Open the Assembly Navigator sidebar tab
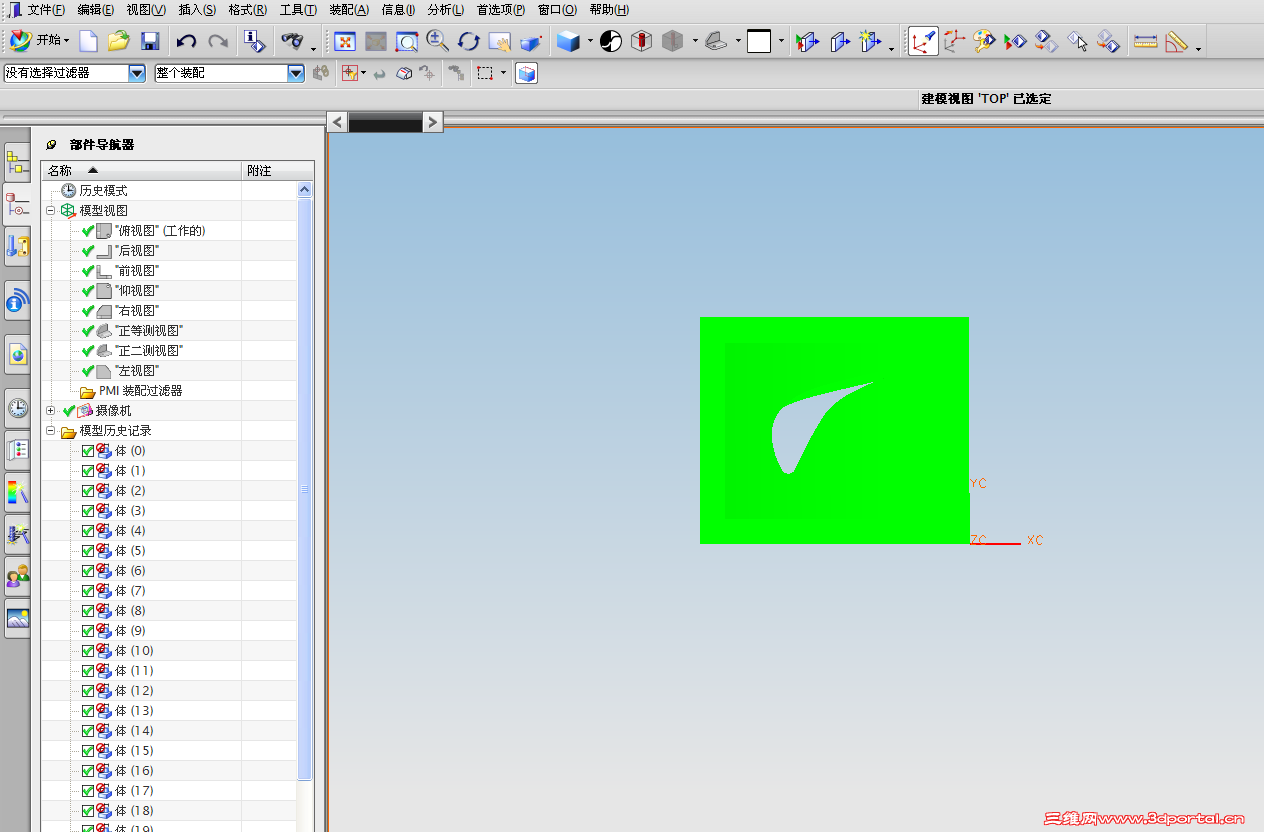Screen dimensions: 1264x832 (17, 163)
